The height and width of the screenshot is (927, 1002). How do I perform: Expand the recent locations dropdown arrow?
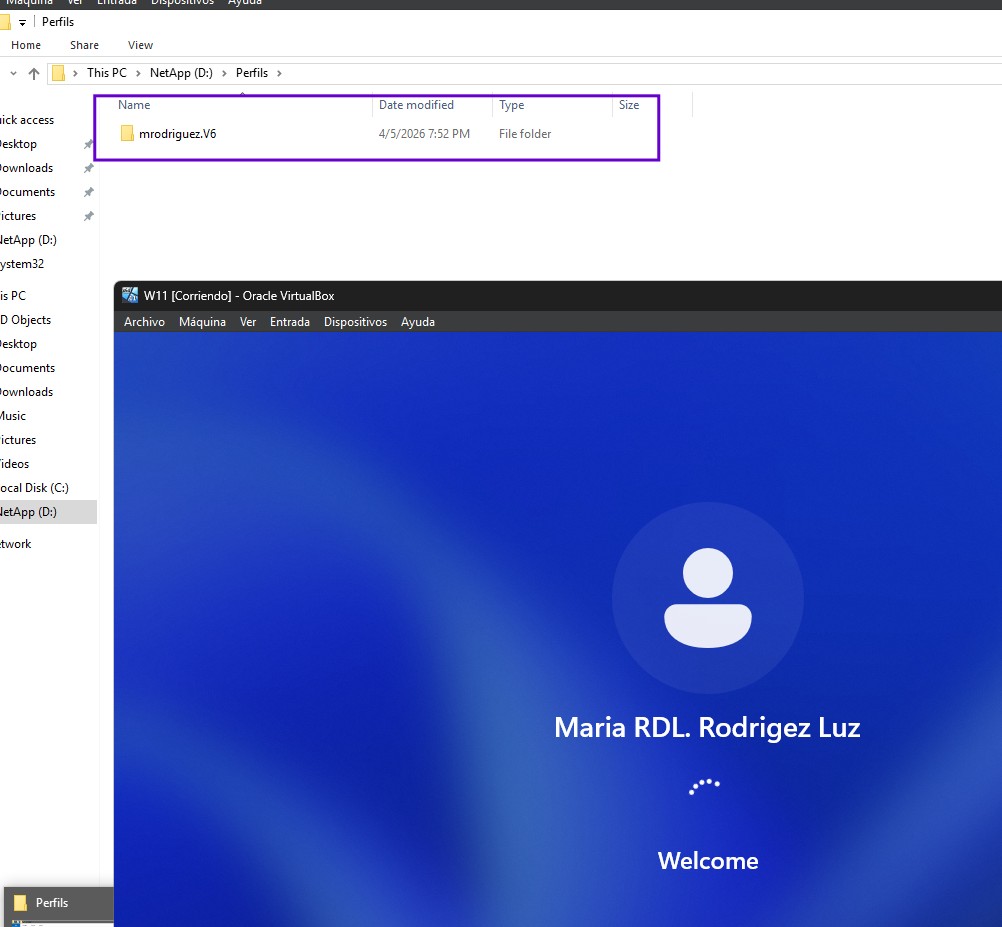(x=13, y=73)
